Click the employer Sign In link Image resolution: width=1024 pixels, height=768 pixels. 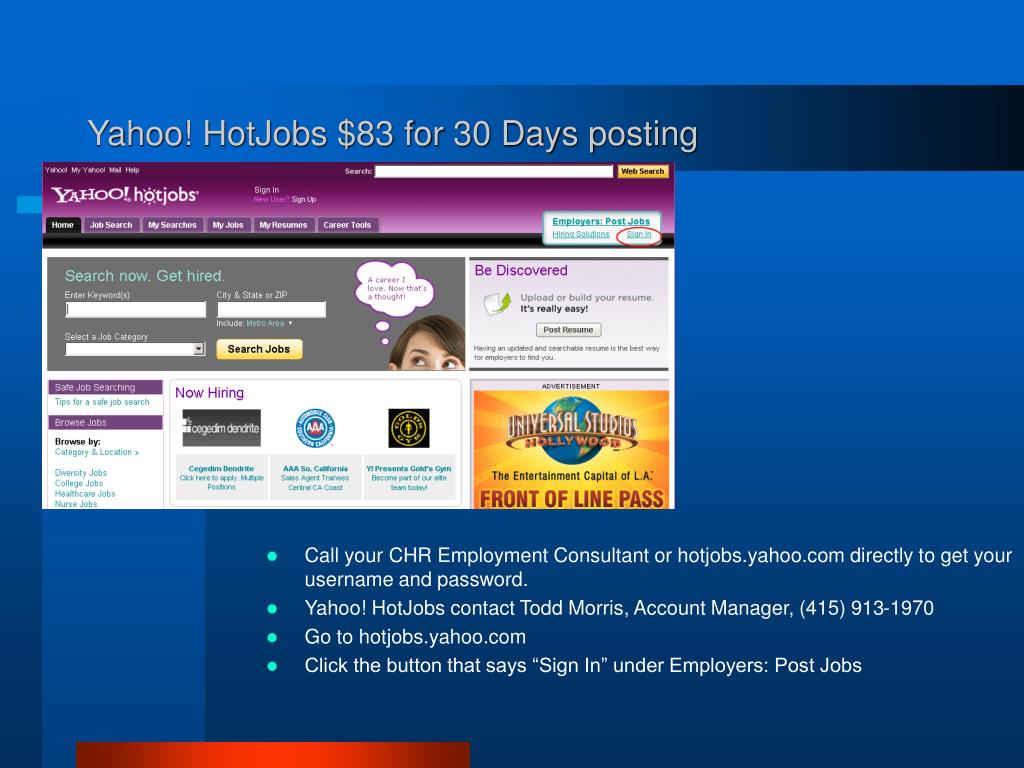pos(639,234)
